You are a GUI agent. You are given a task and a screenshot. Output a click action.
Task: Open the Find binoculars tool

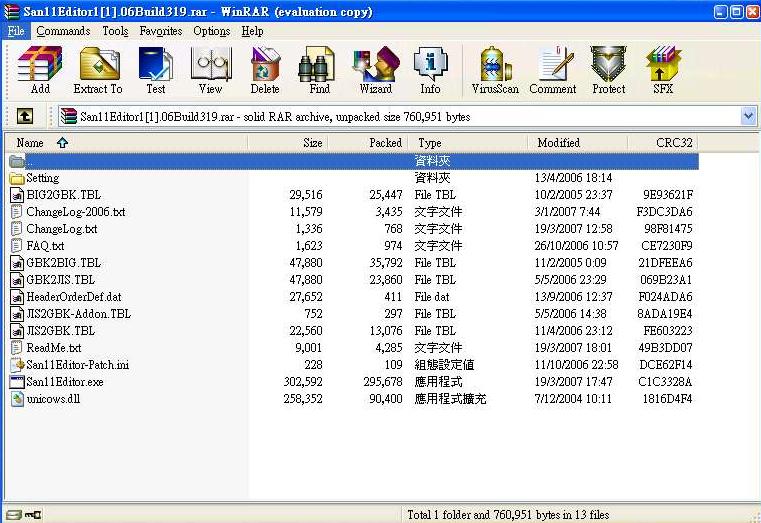click(319, 70)
